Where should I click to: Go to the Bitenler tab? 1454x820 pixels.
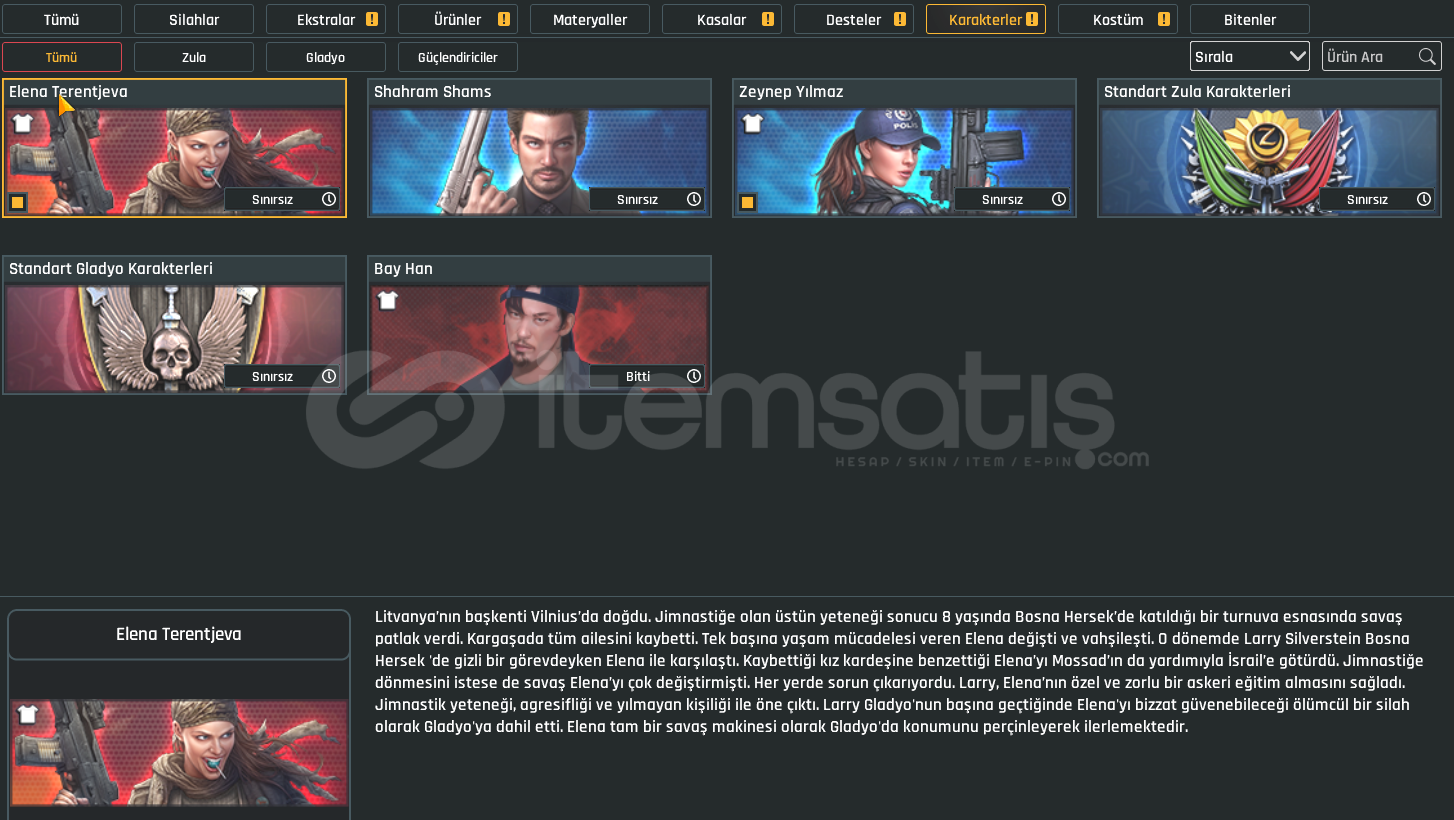click(1250, 19)
